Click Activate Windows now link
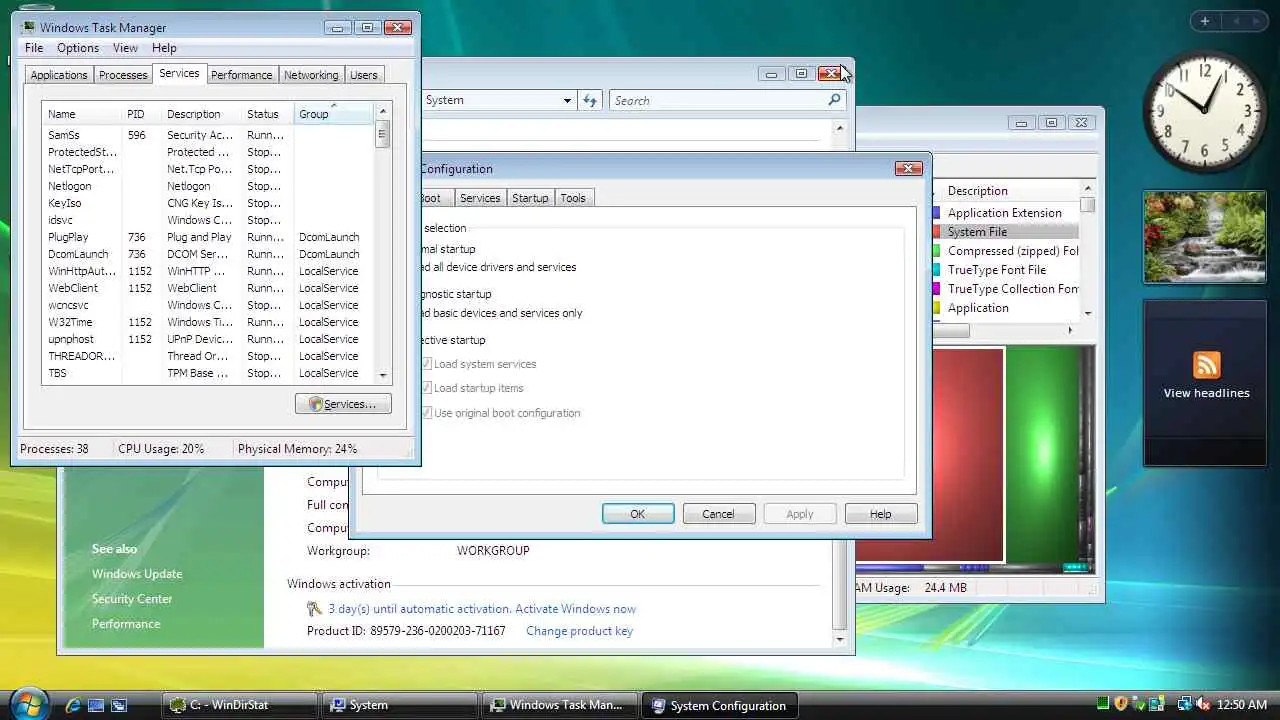1280x720 pixels. [575, 608]
